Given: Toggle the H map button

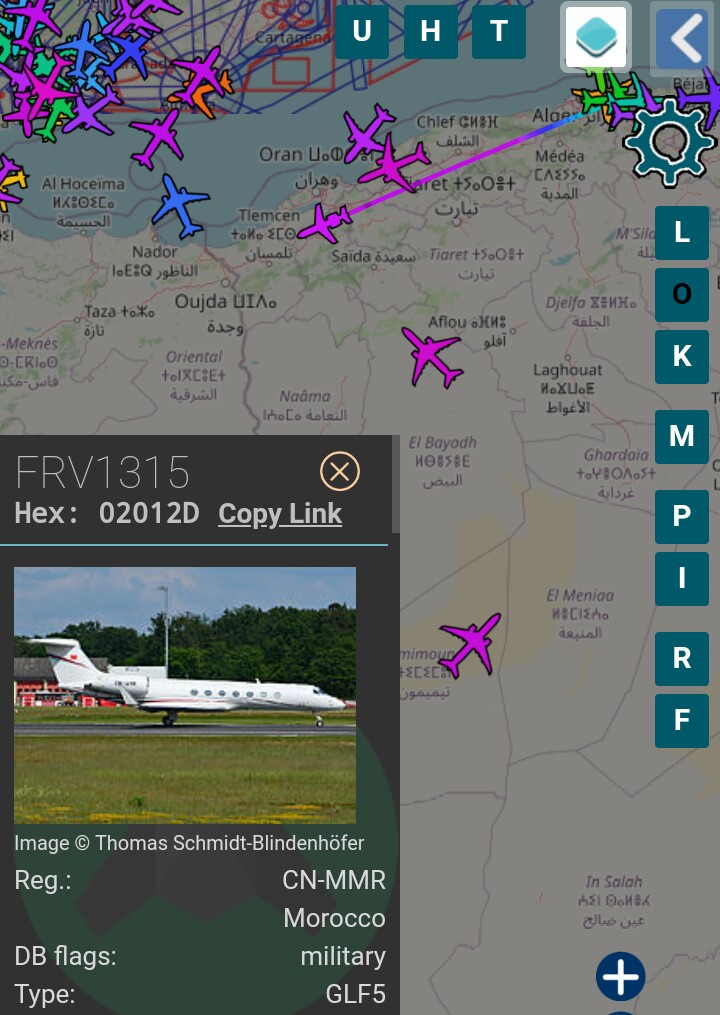Looking at the screenshot, I should [431, 31].
